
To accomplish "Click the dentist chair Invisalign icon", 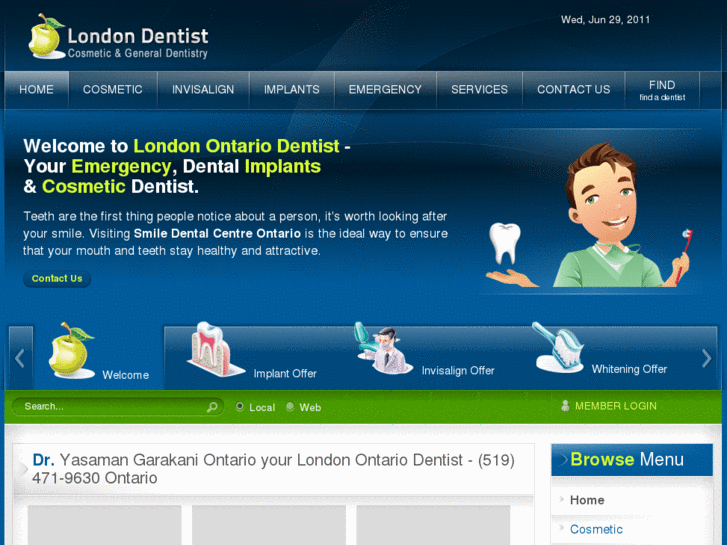I will [384, 348].
